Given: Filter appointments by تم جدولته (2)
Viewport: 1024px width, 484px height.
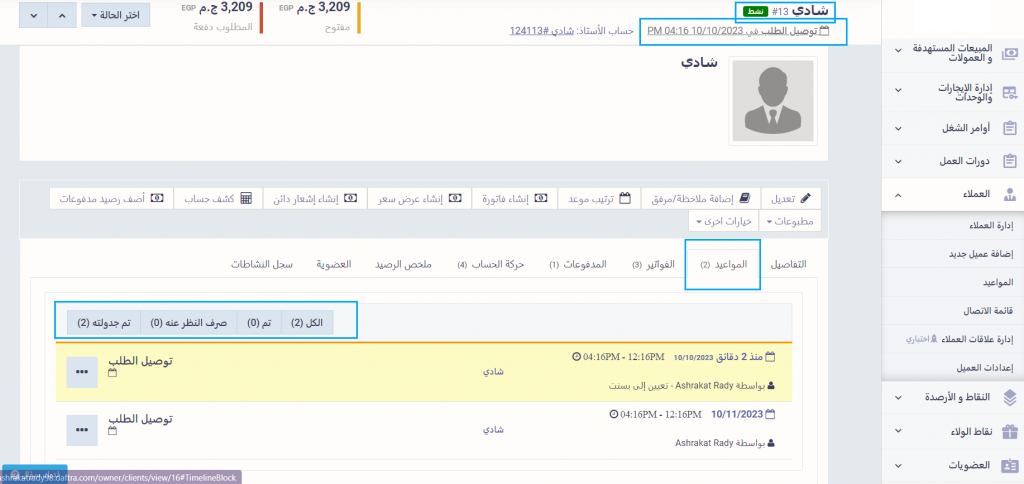Looking at the screenshot, I should pyautogui.click(x=98, y=322).
